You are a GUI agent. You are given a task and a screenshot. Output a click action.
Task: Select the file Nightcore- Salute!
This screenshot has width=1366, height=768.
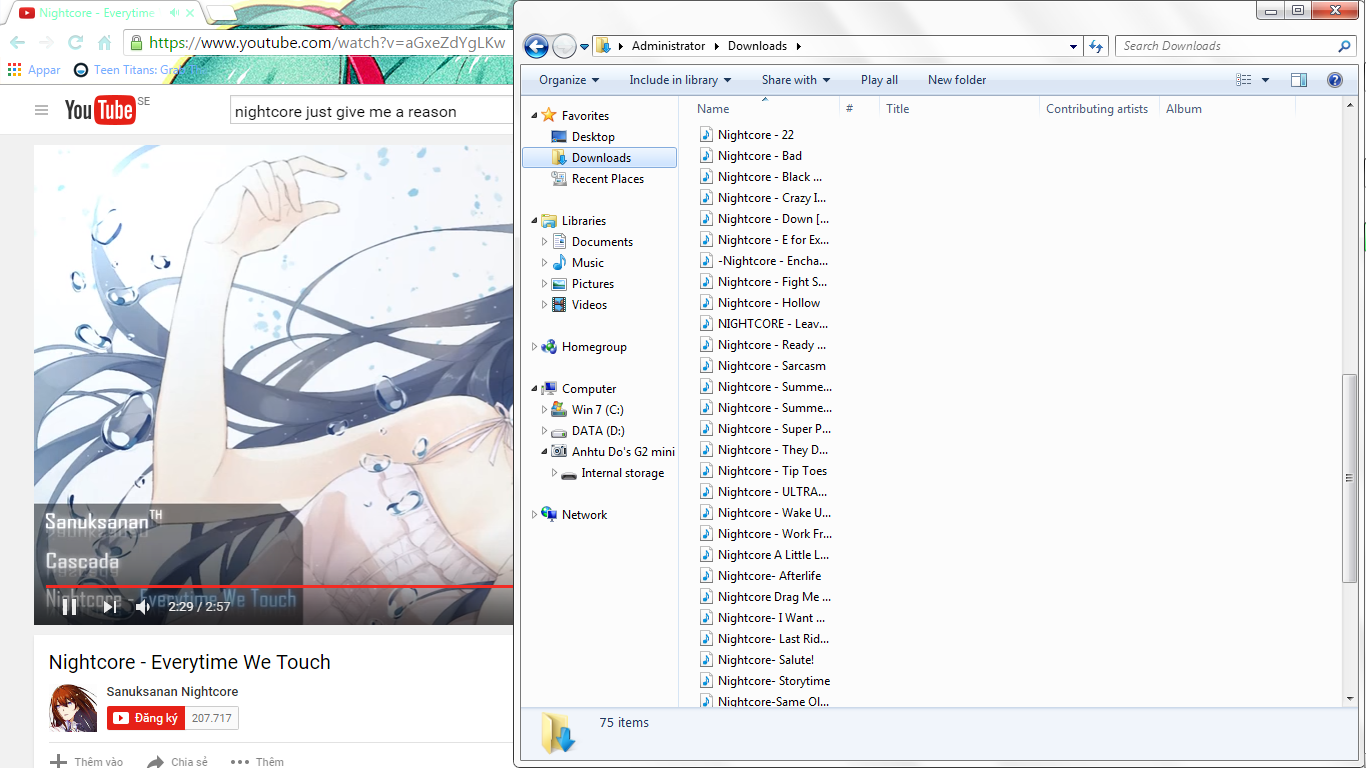point(766,660)
